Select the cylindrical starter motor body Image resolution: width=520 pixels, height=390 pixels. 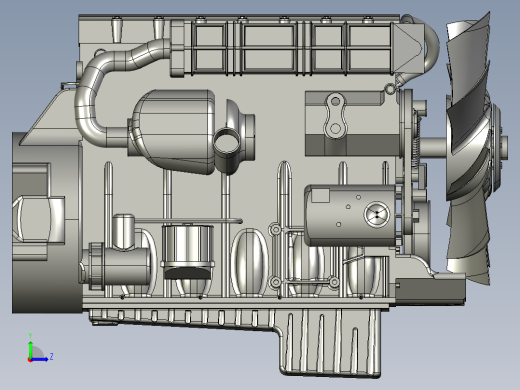[350, 216]
